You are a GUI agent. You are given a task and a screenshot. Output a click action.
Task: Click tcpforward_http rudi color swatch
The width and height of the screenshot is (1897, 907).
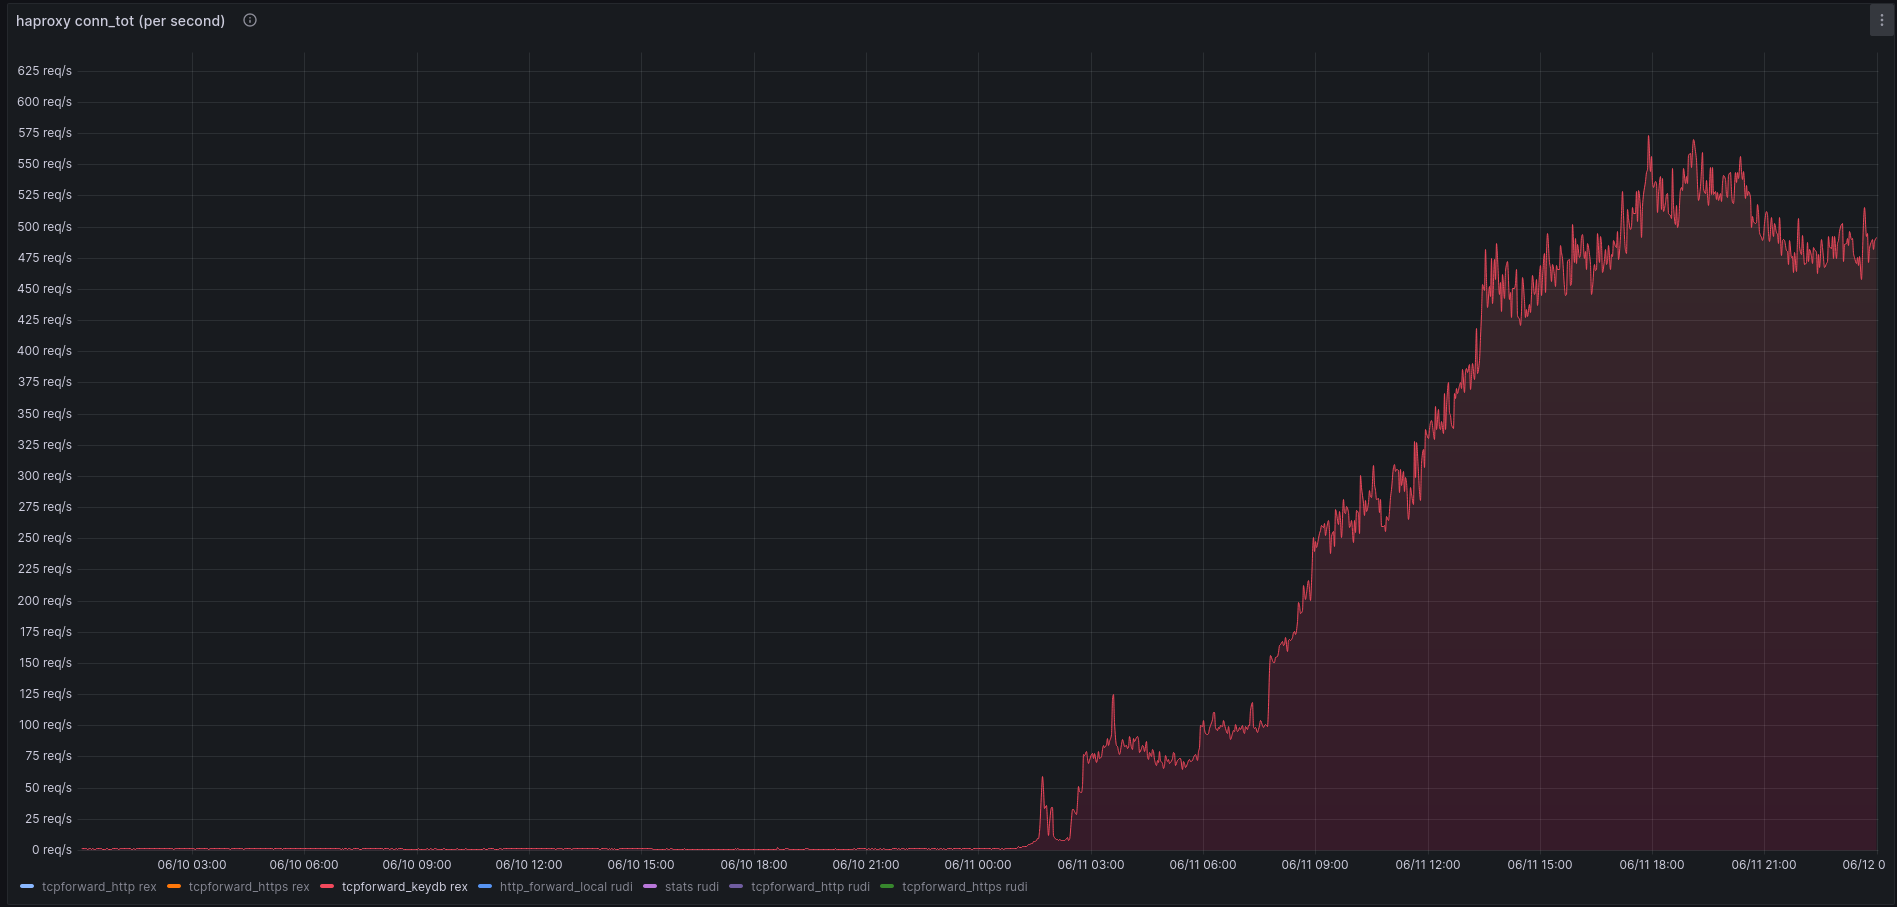coord(736,887)
